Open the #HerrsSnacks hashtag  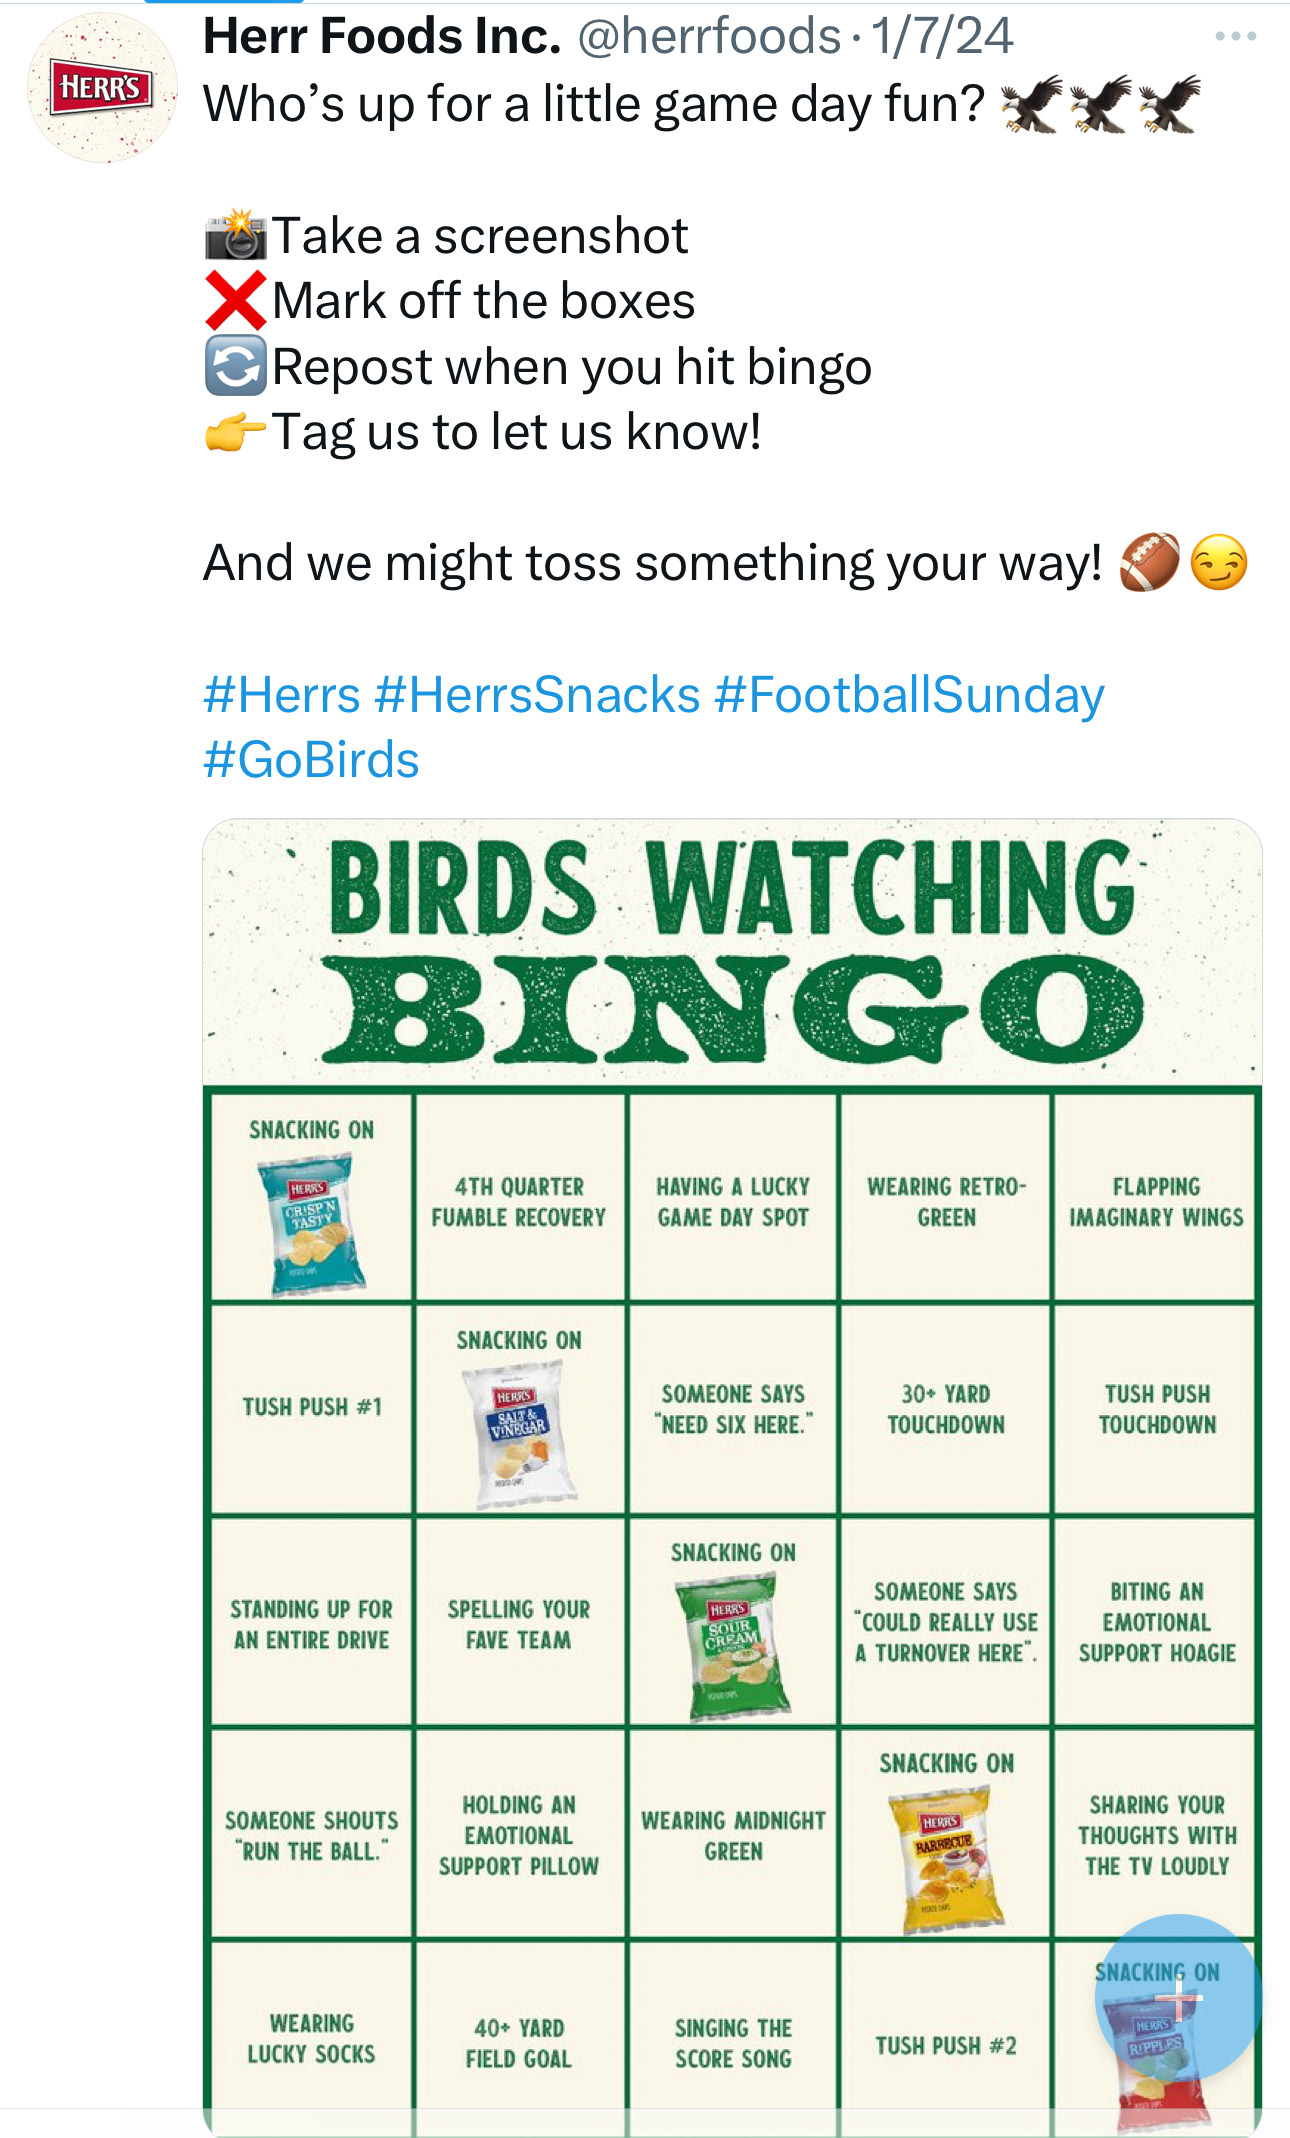[537, 695]
